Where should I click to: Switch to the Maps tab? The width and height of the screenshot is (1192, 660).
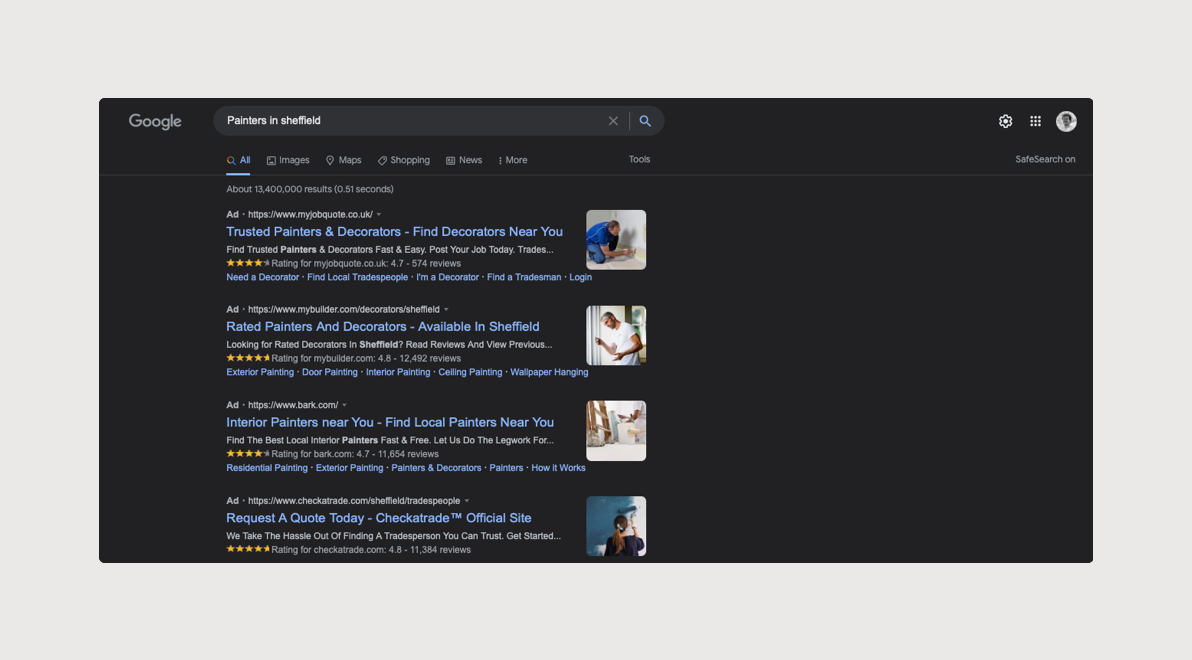tap(344, 160)
